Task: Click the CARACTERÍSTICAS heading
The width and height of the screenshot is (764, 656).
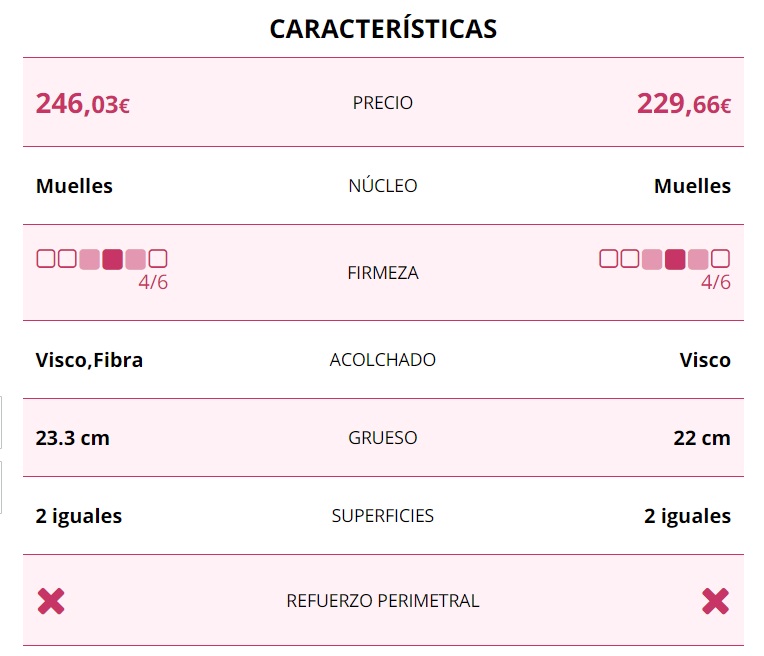Action: point(383,29)
